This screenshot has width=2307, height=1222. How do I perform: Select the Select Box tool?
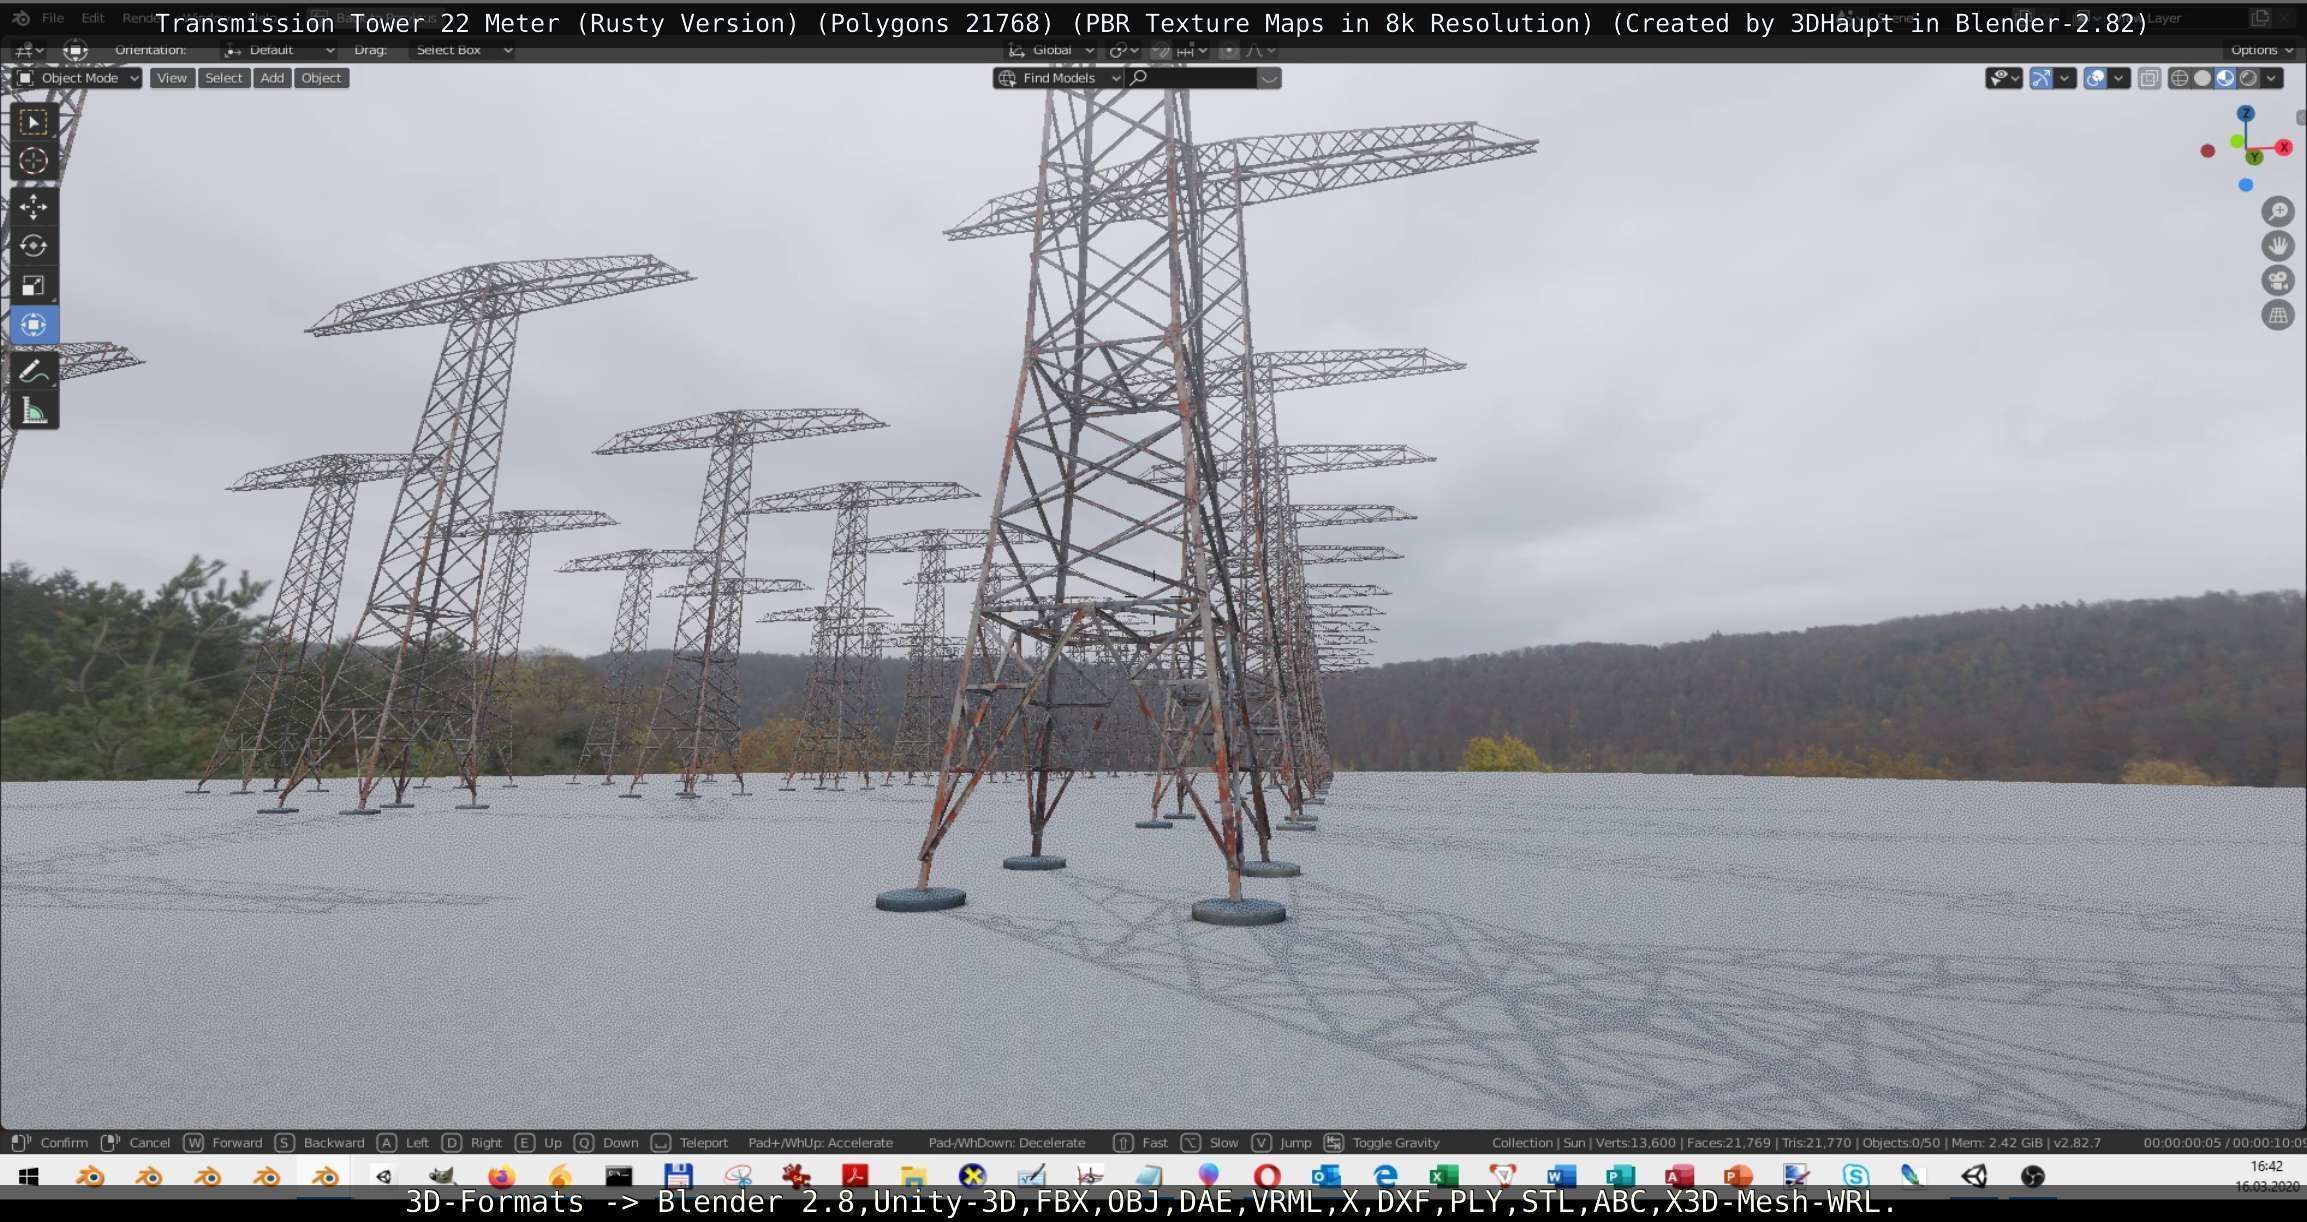click(x=33, y=122)
